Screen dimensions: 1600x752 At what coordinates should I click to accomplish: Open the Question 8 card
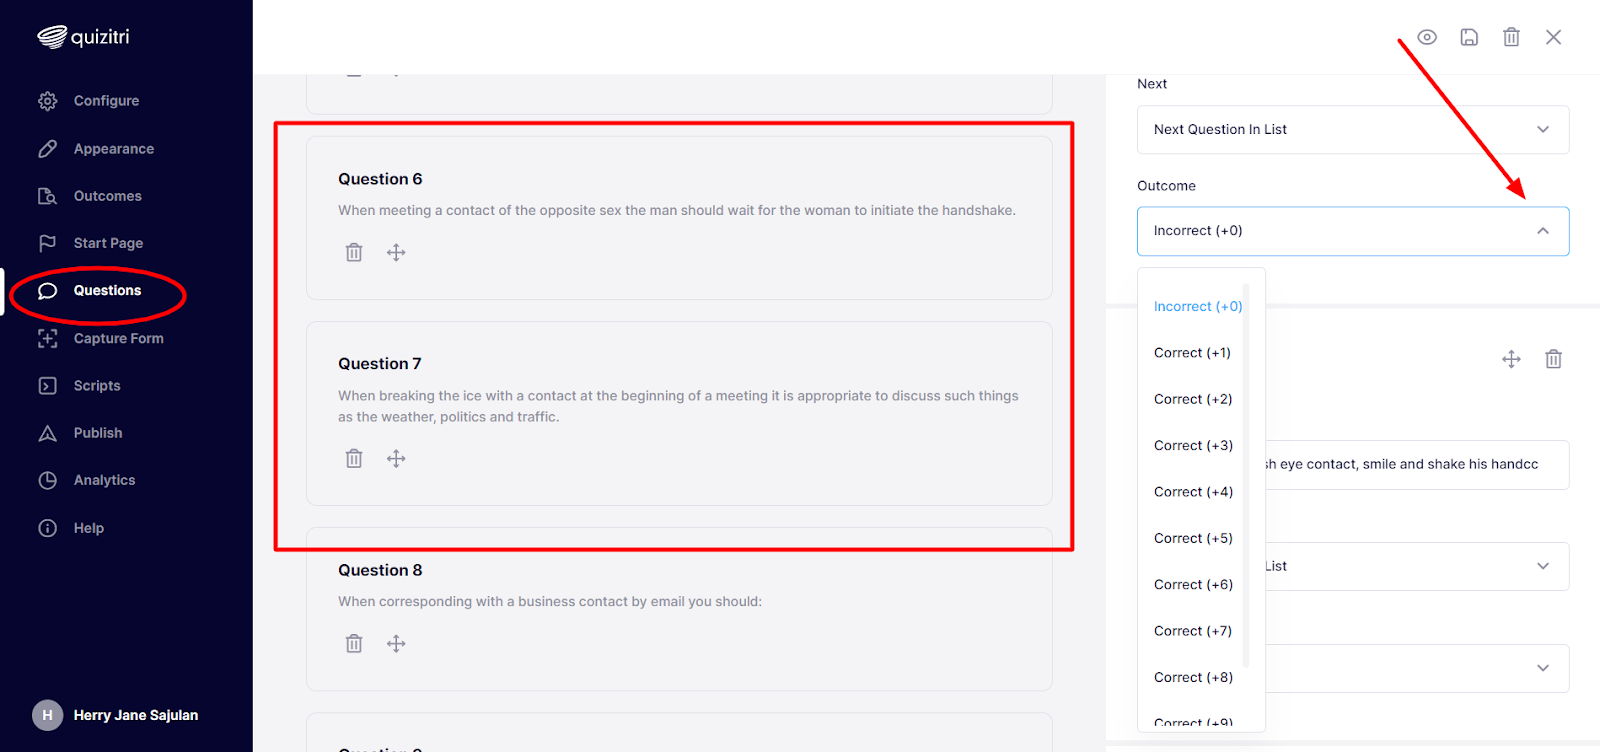679,609
